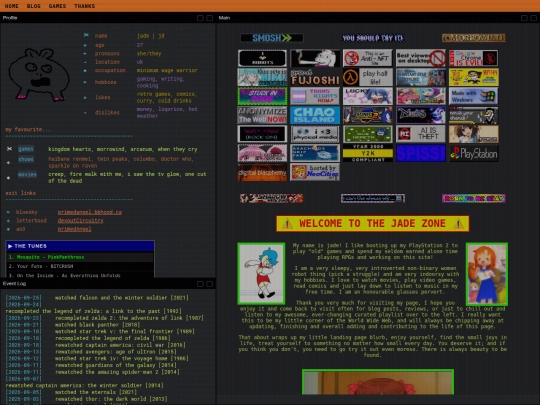Click log entry 'rewatched guardians of the galaxy [2014]'

(x=117, y=365)
